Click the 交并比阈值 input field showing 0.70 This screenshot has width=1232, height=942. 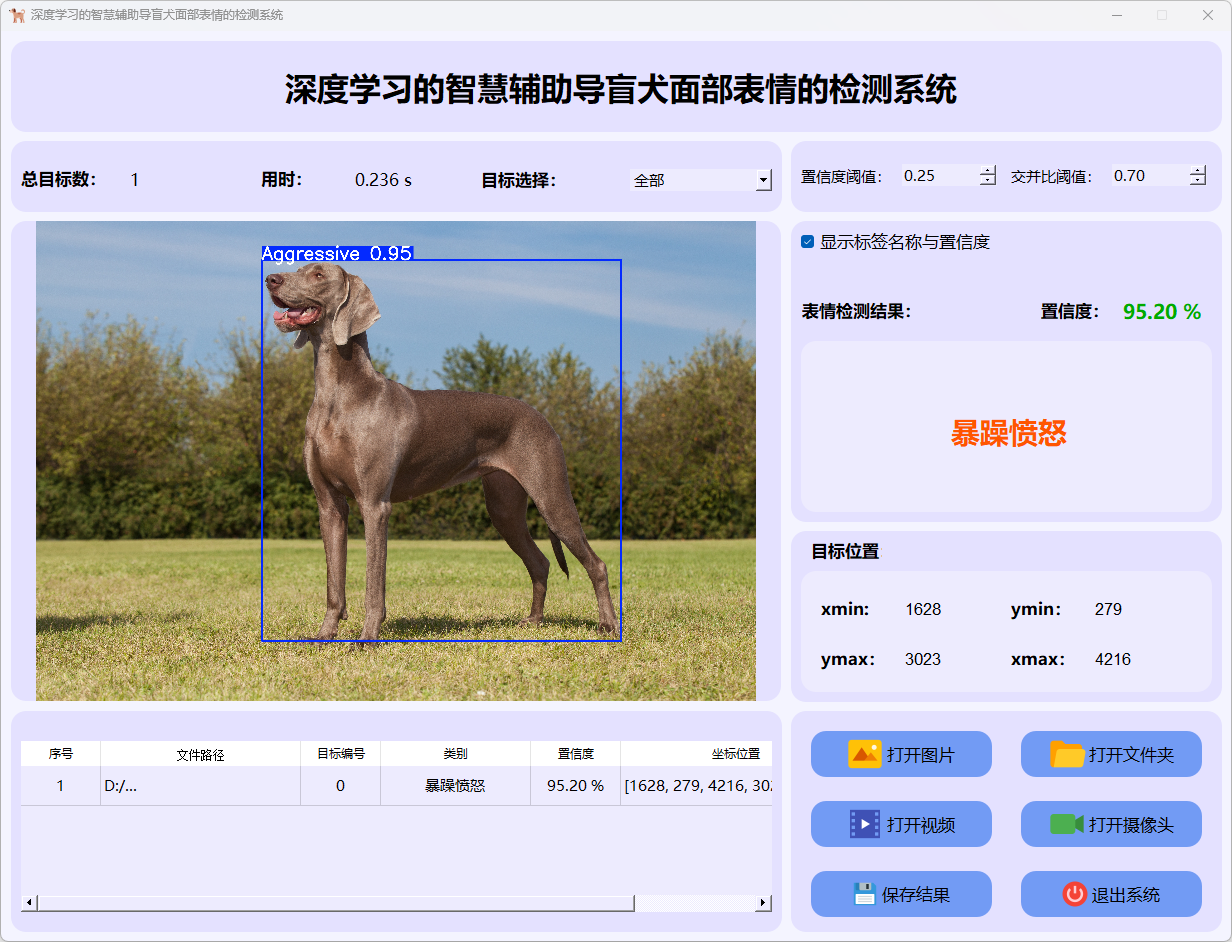(x=1150, y=176)
